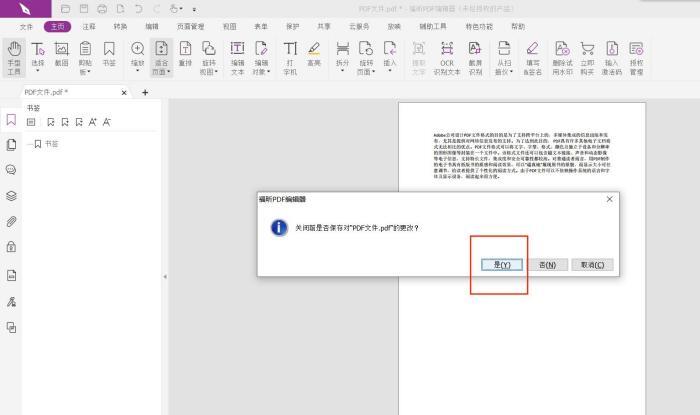The height and width of the screenshot is (415, 700).
Task: Select the Typewriter (打字机) tool
Action: 290,58
